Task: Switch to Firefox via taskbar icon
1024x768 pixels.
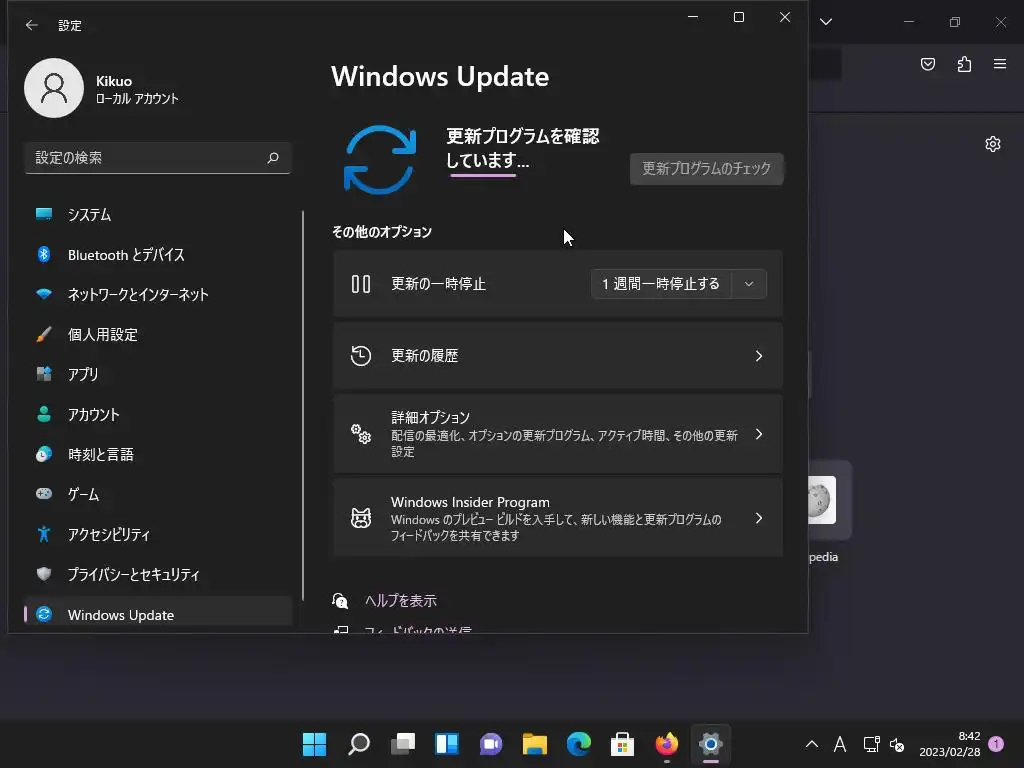Action: point(667,744)
